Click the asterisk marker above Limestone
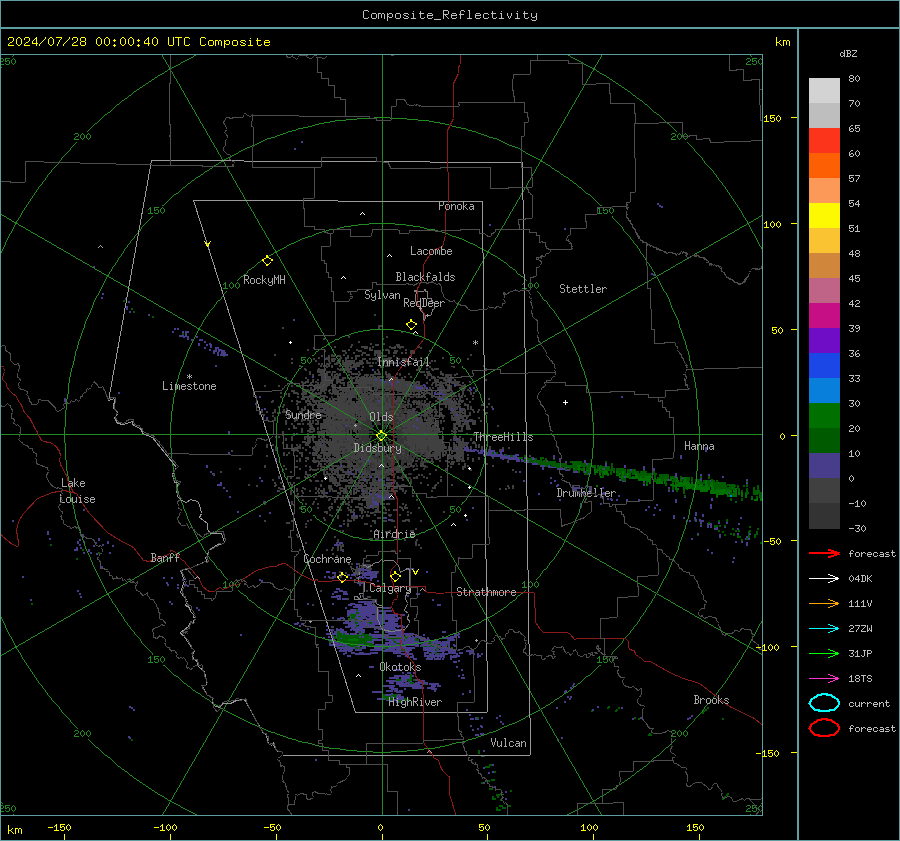The height and width of the screenshot is (841, 900). click(x=189, y=377)
